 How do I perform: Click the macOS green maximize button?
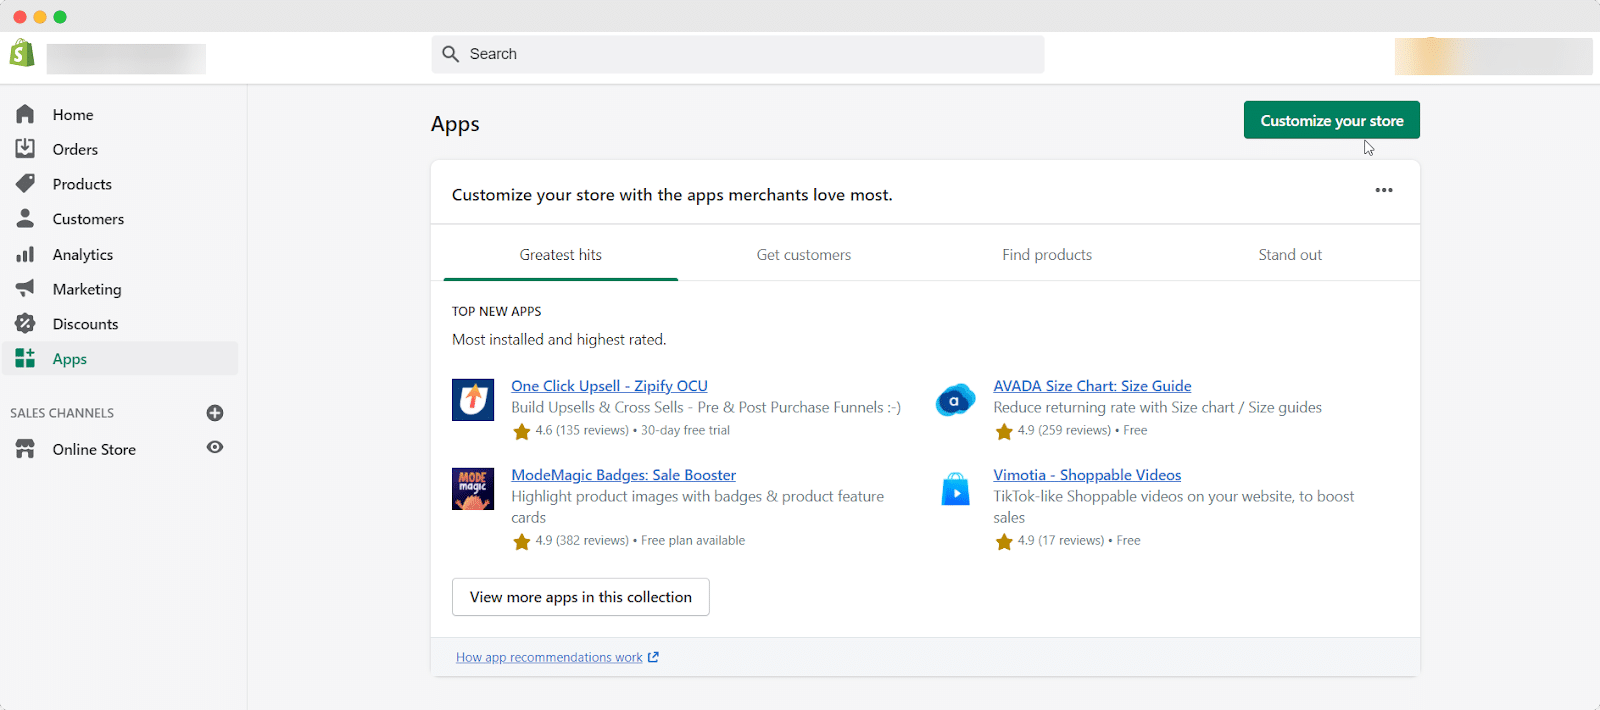60,17
